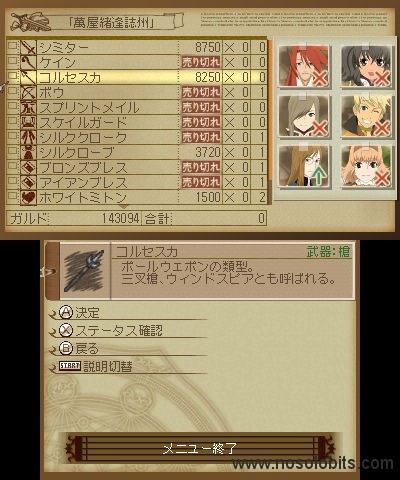
Task: Click the sword icon beside シミター
Action: tap(29, 47)
